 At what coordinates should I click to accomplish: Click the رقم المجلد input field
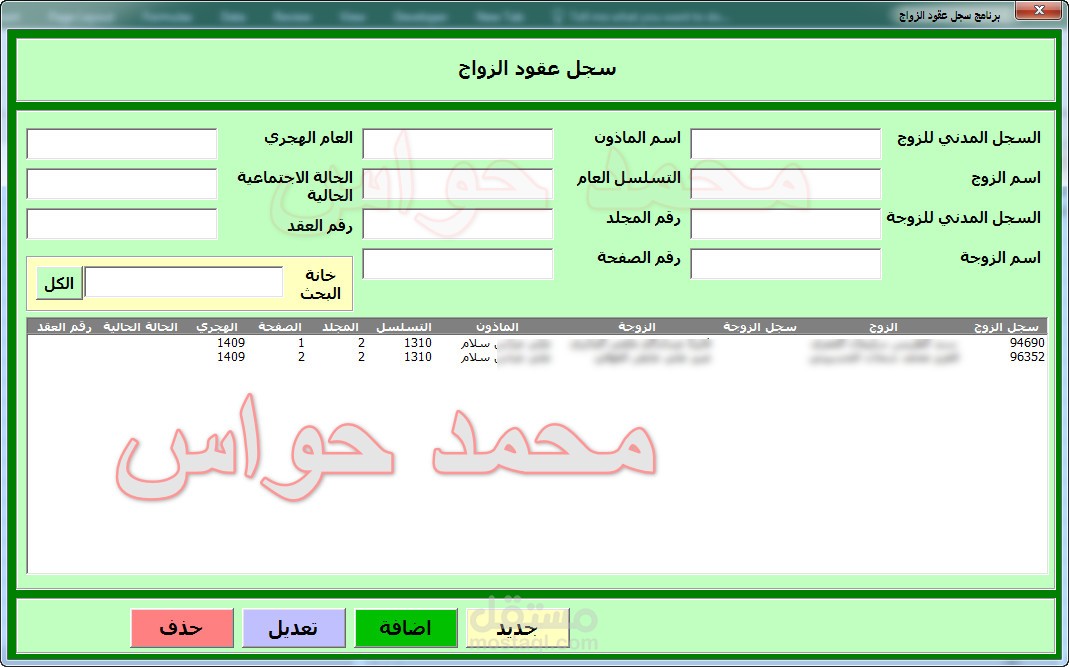[457, 224]
